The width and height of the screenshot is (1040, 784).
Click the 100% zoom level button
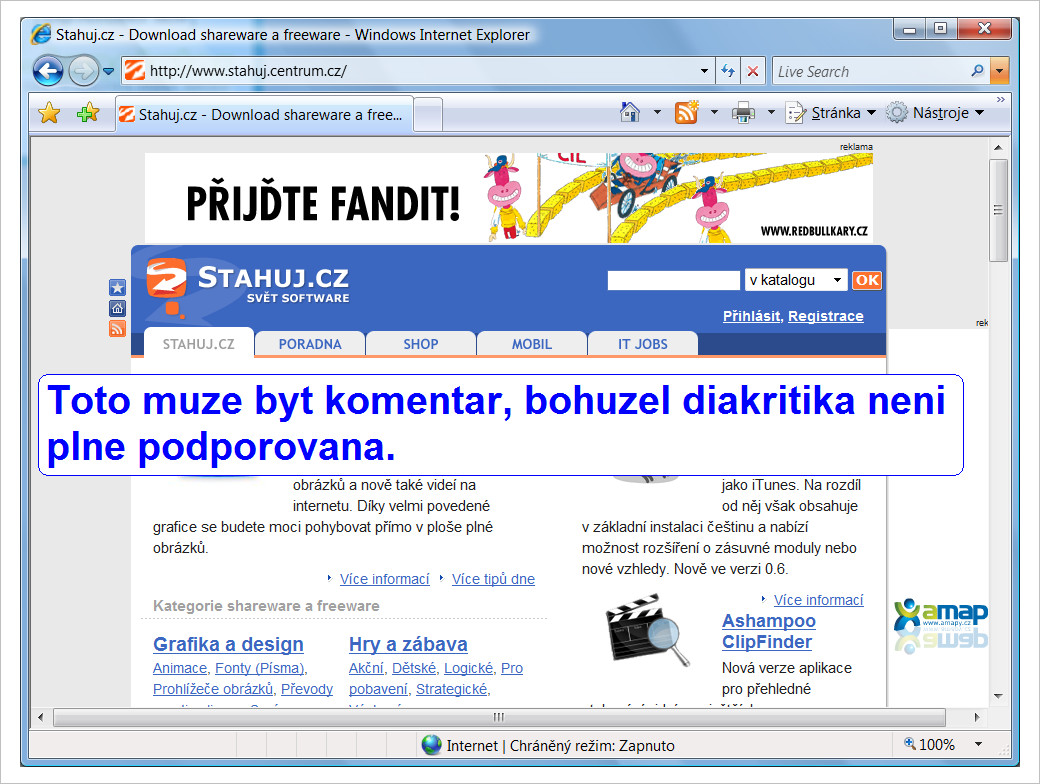tap(930, 745)
